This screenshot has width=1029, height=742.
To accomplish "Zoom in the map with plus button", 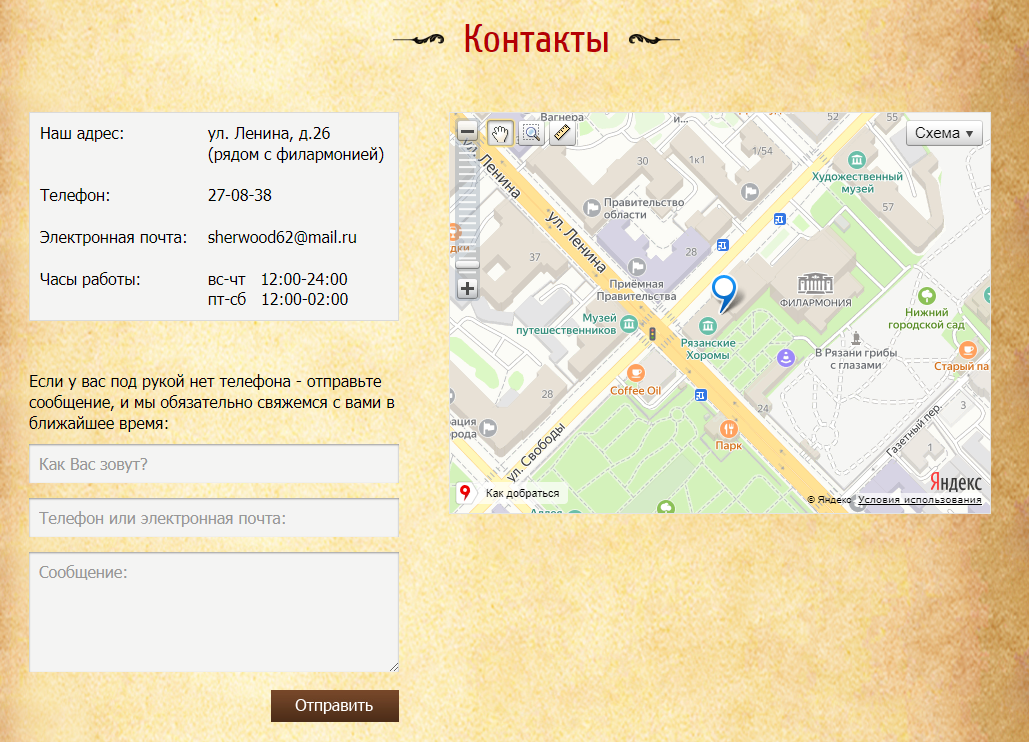I will [x=467, y=289].
